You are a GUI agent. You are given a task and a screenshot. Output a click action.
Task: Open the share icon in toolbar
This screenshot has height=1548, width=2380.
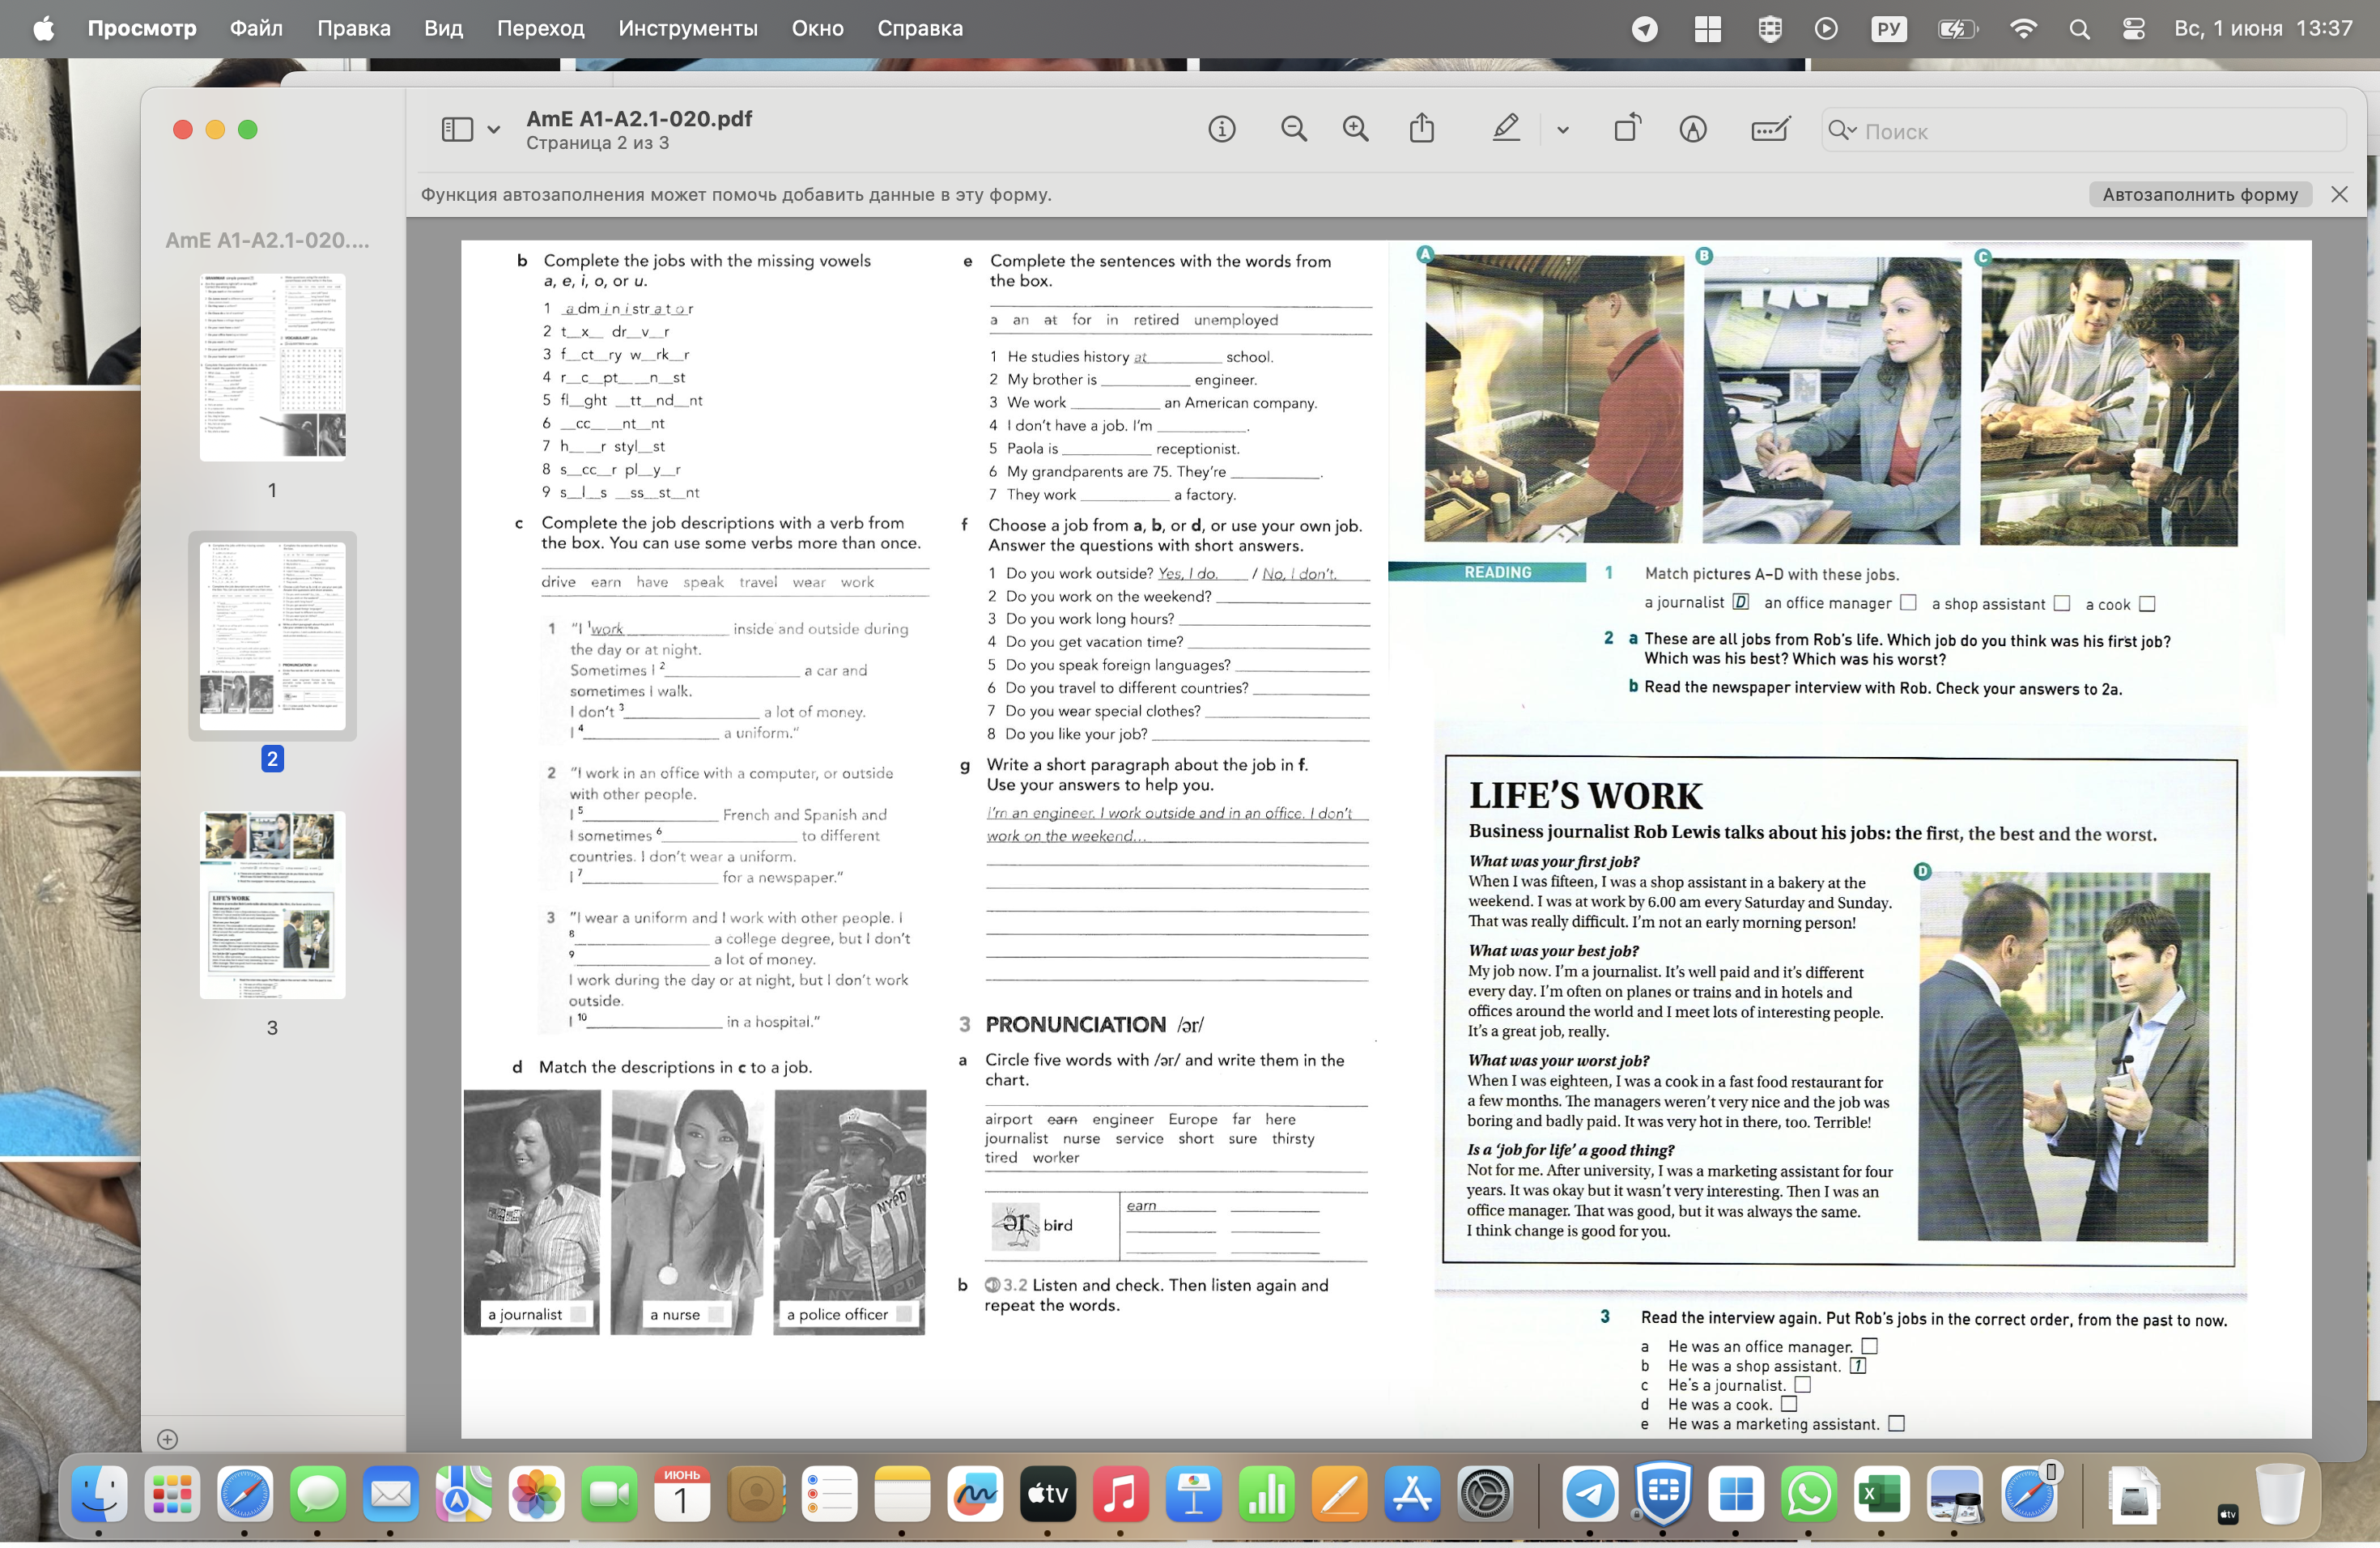tap(1421, 128)
